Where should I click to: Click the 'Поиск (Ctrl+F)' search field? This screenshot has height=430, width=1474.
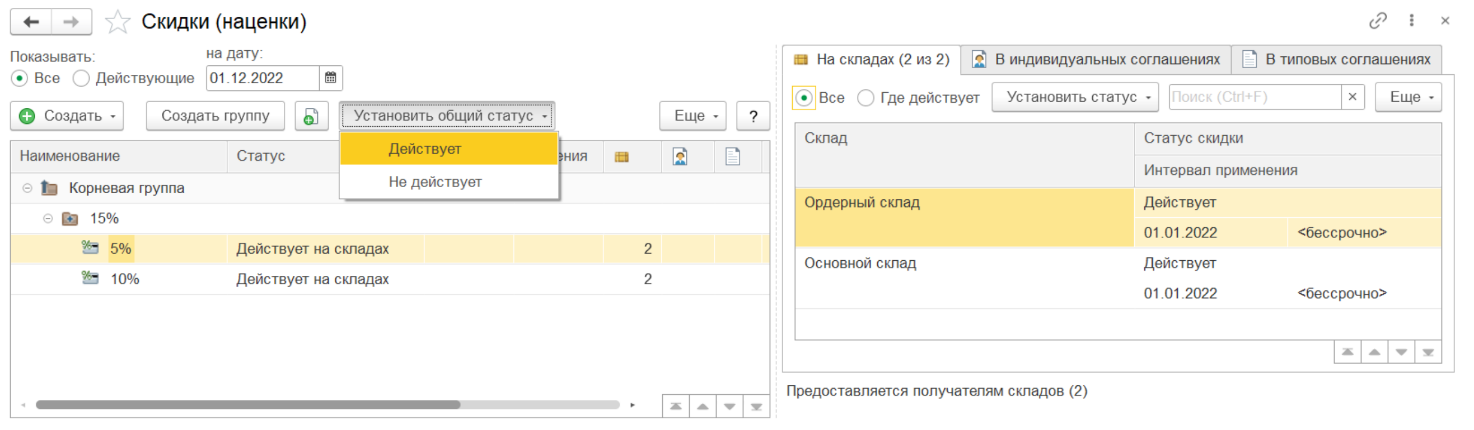click(x=1253, y=97)
